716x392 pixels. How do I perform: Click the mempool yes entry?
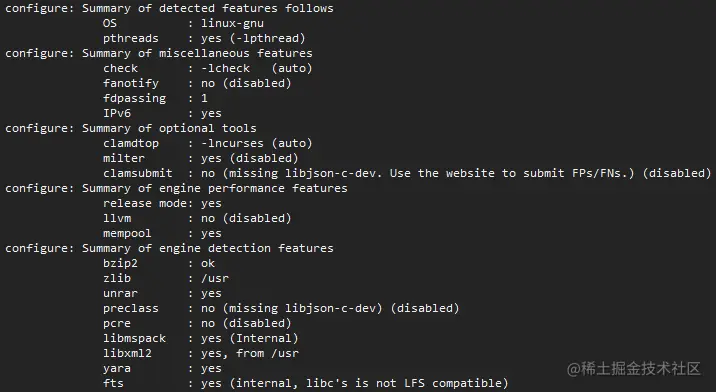pos(162,233)
